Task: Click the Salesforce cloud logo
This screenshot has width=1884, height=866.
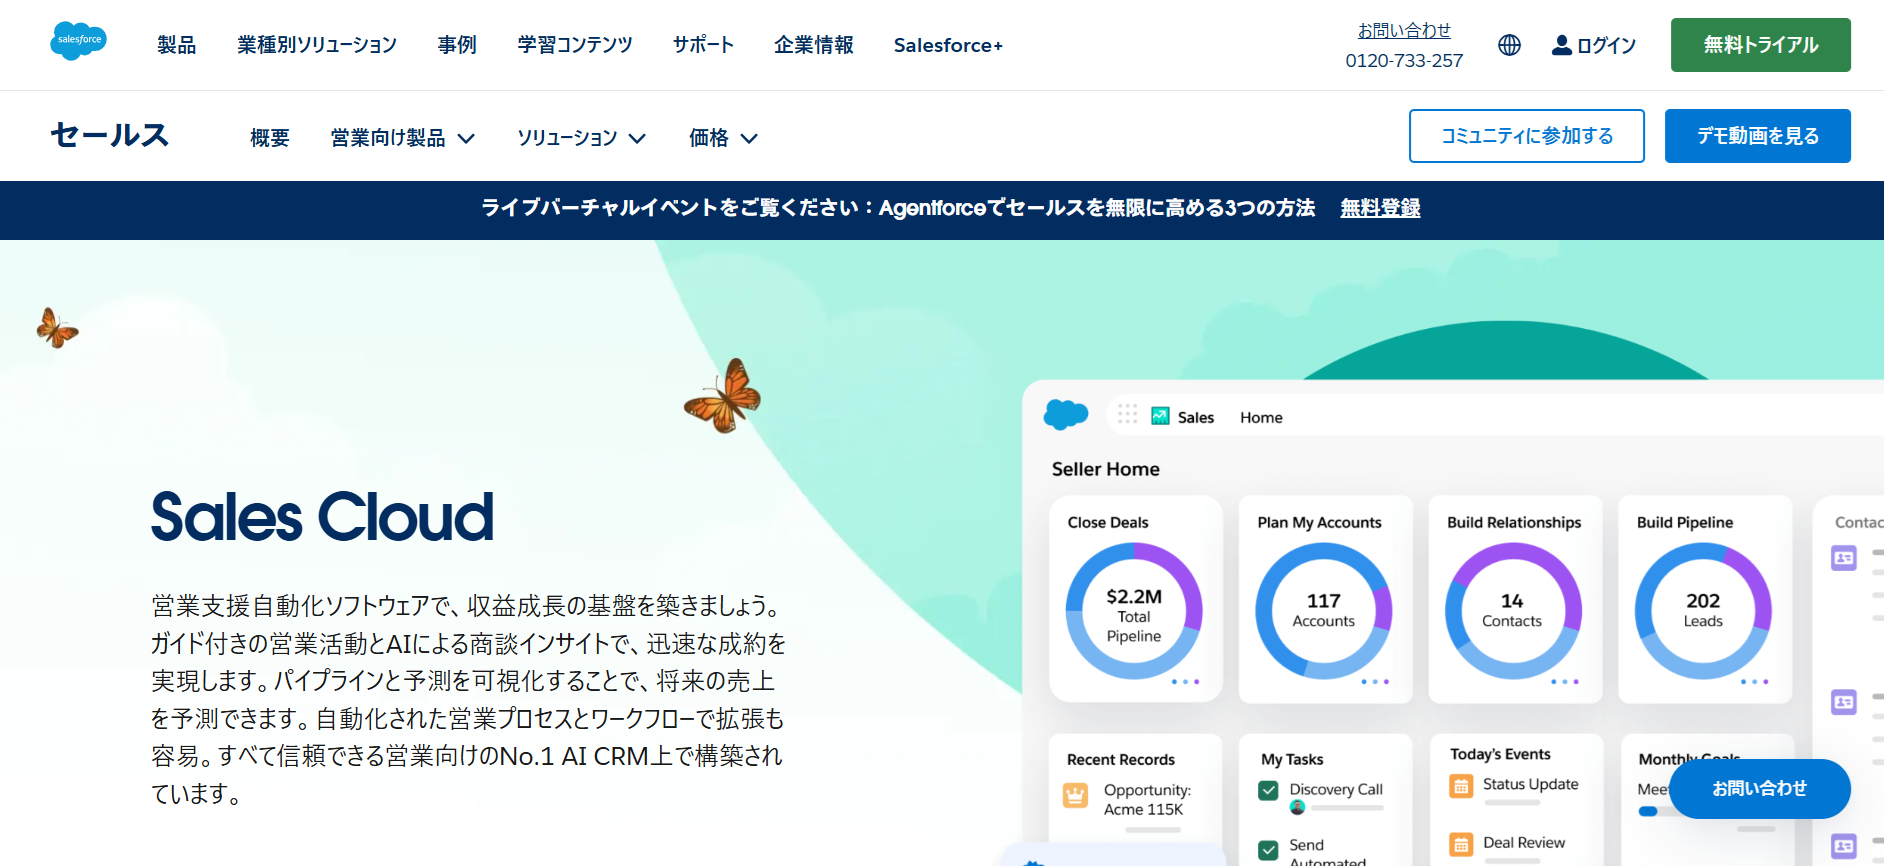Action: (78, 41)
